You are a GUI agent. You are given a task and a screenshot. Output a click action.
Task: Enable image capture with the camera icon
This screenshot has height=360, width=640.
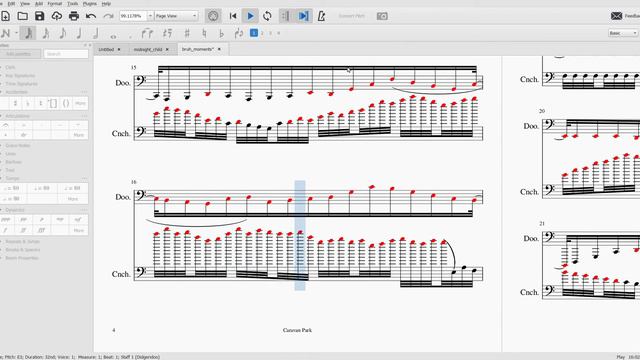[382, 16]
